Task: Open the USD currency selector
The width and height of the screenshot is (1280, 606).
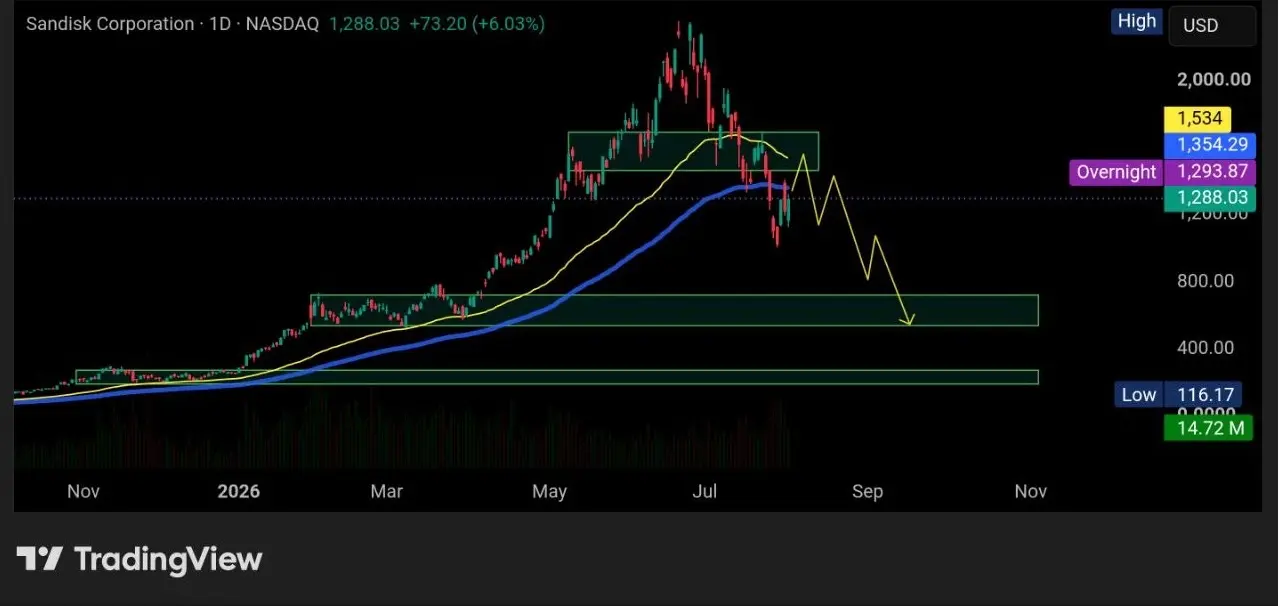Action: 1212,26
